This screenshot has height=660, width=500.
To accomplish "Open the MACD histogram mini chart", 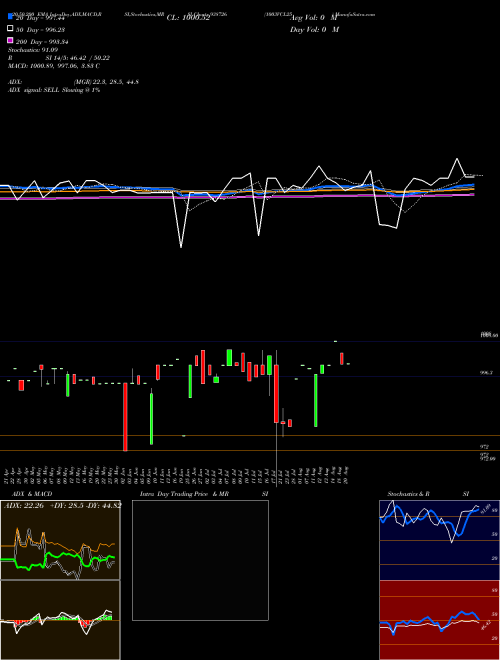I will click(x=60, y=620).
